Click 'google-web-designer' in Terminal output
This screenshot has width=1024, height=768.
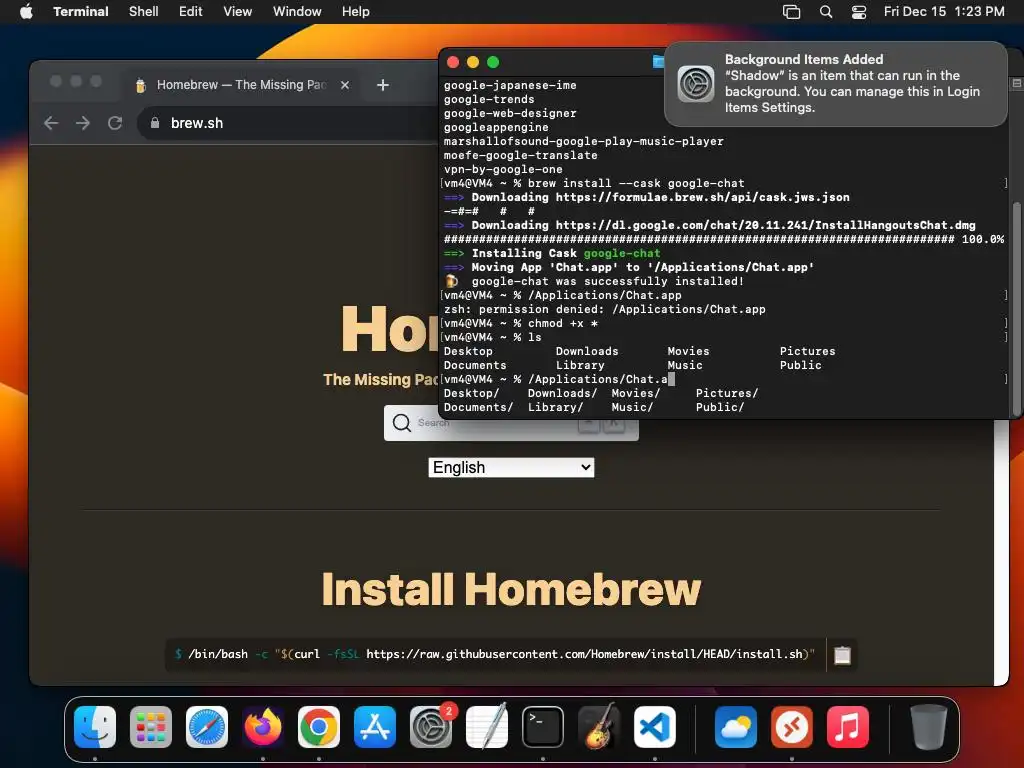[x=510, y=113]
